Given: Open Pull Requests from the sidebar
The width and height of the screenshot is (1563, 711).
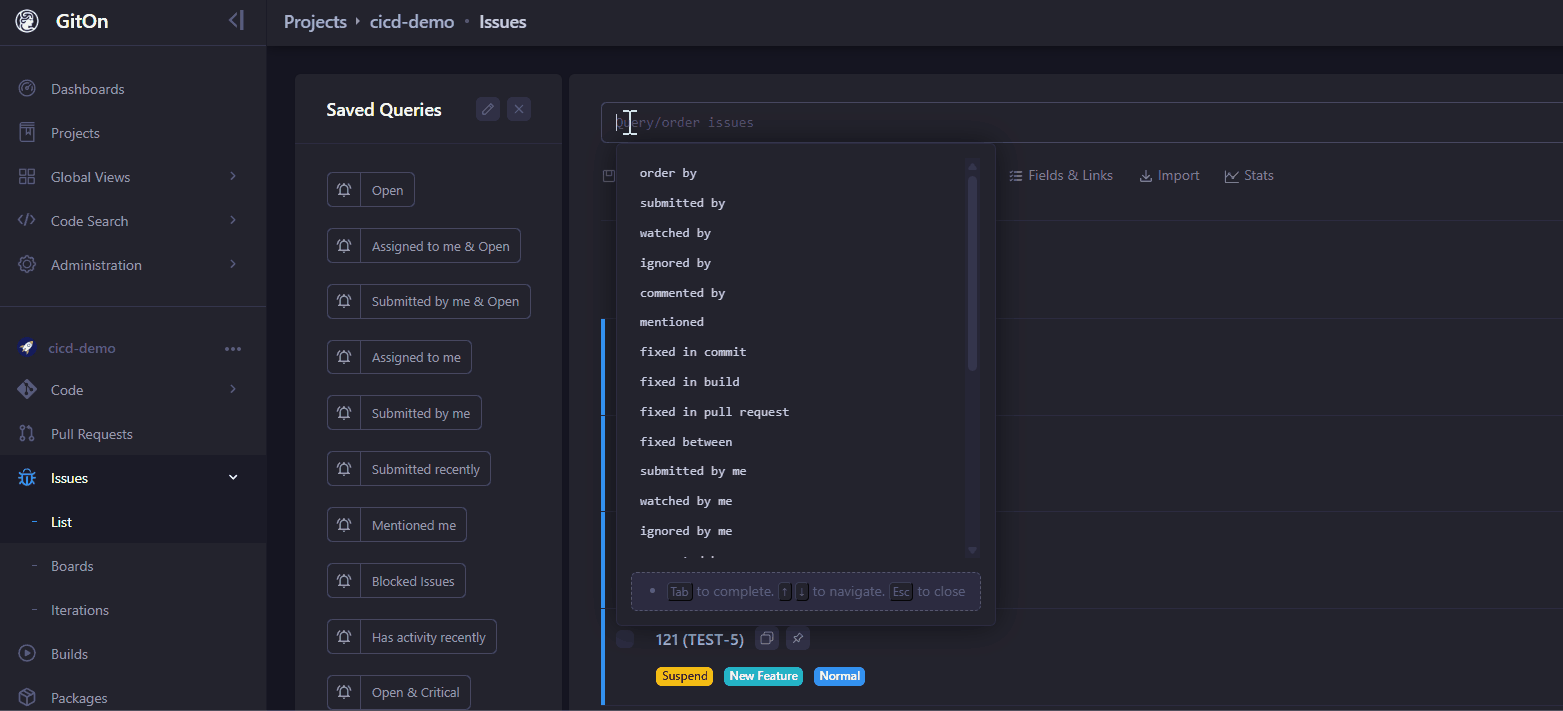Looking at the screenshot, I should [x=91, y=434].
